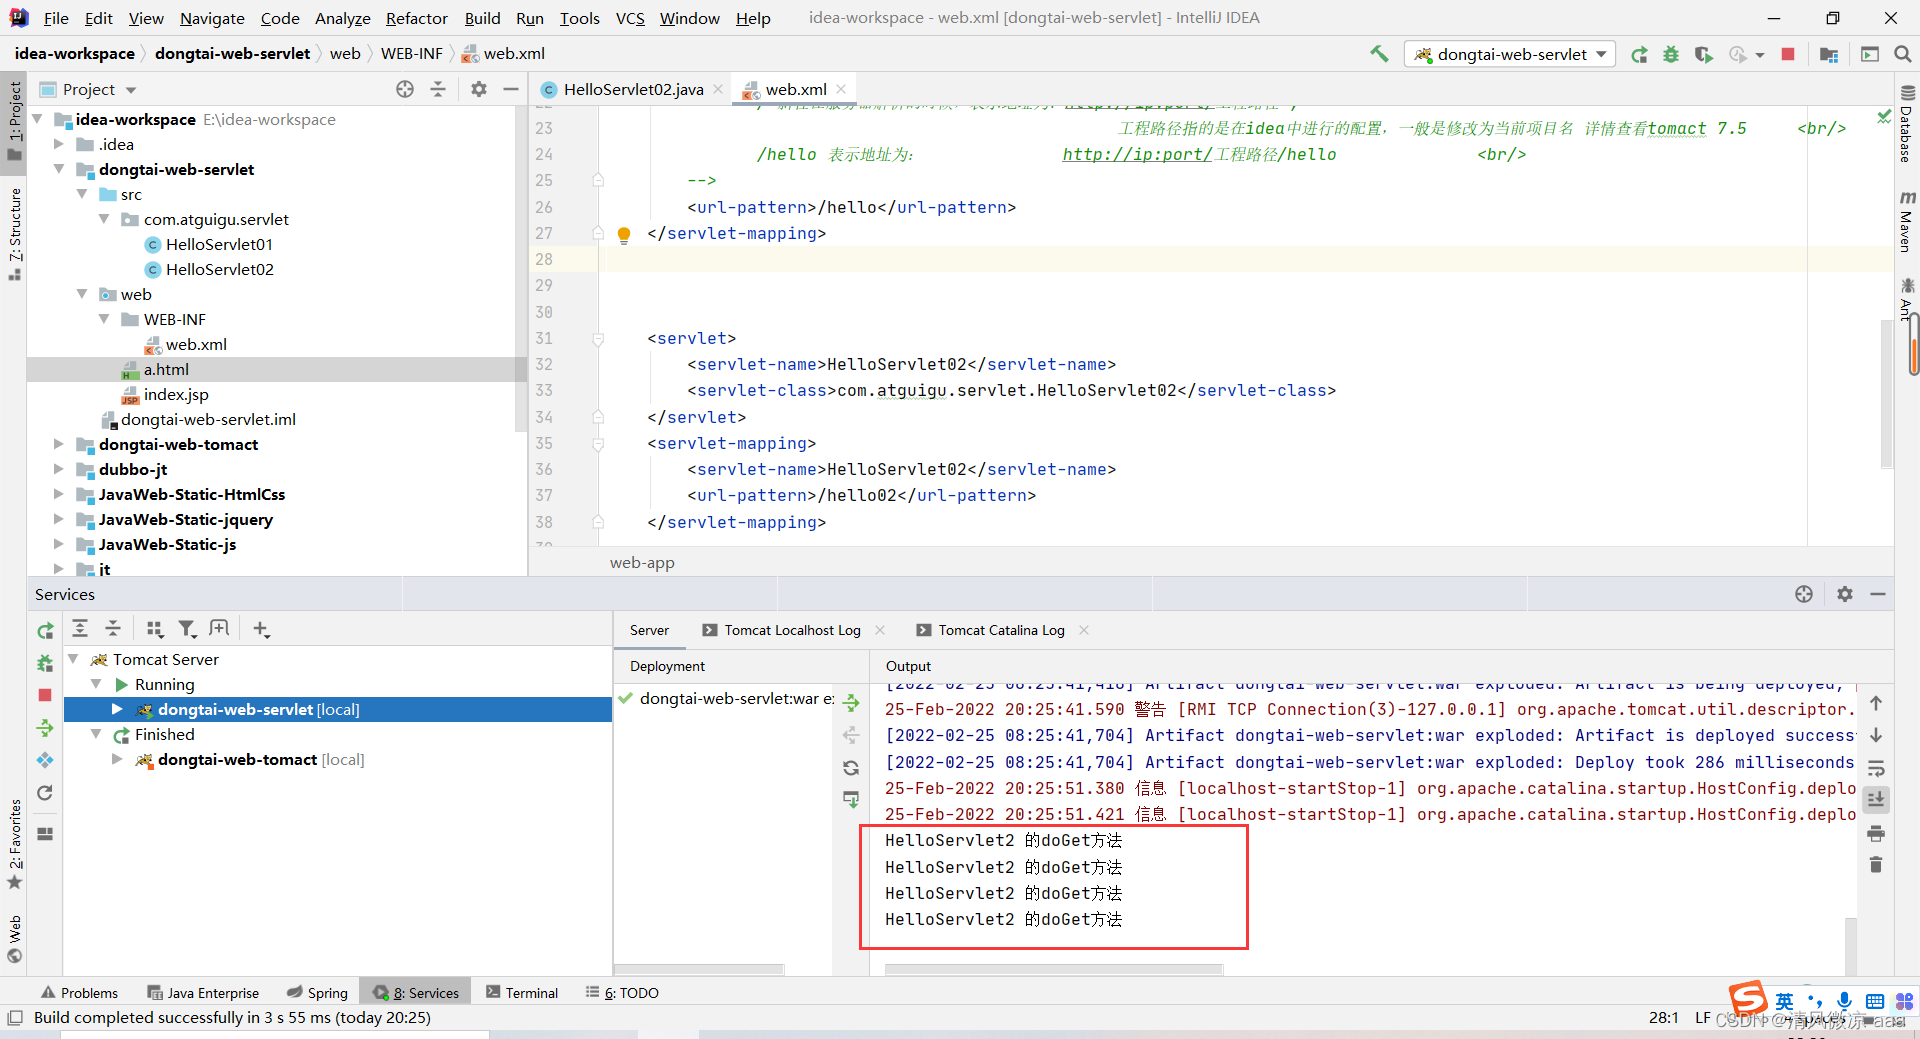Toggle soft-wrap icon in Output panel

[x=1876, y=768]
